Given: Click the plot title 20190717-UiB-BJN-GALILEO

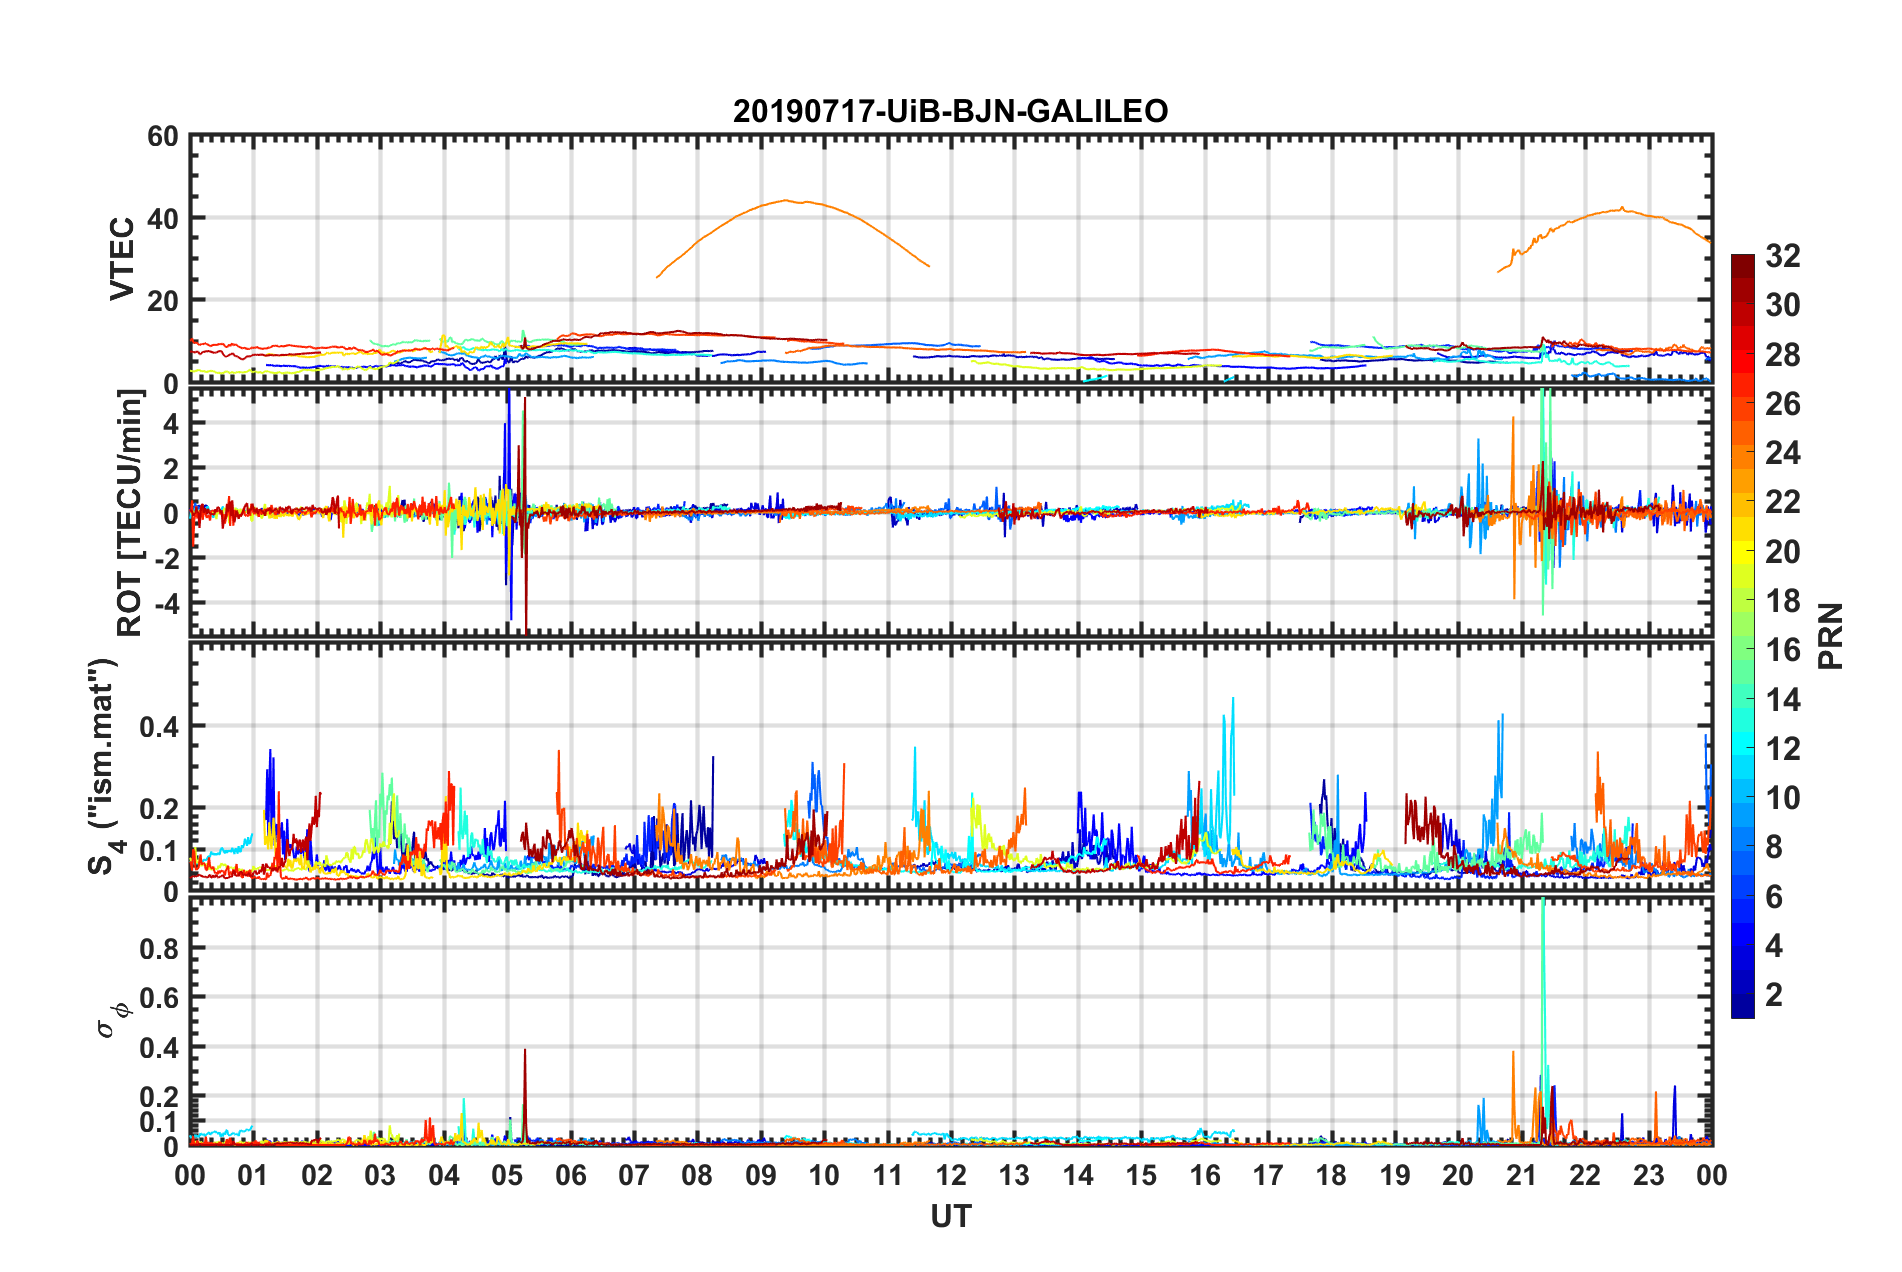Looking at the screenshot, I should click(950, 111).
